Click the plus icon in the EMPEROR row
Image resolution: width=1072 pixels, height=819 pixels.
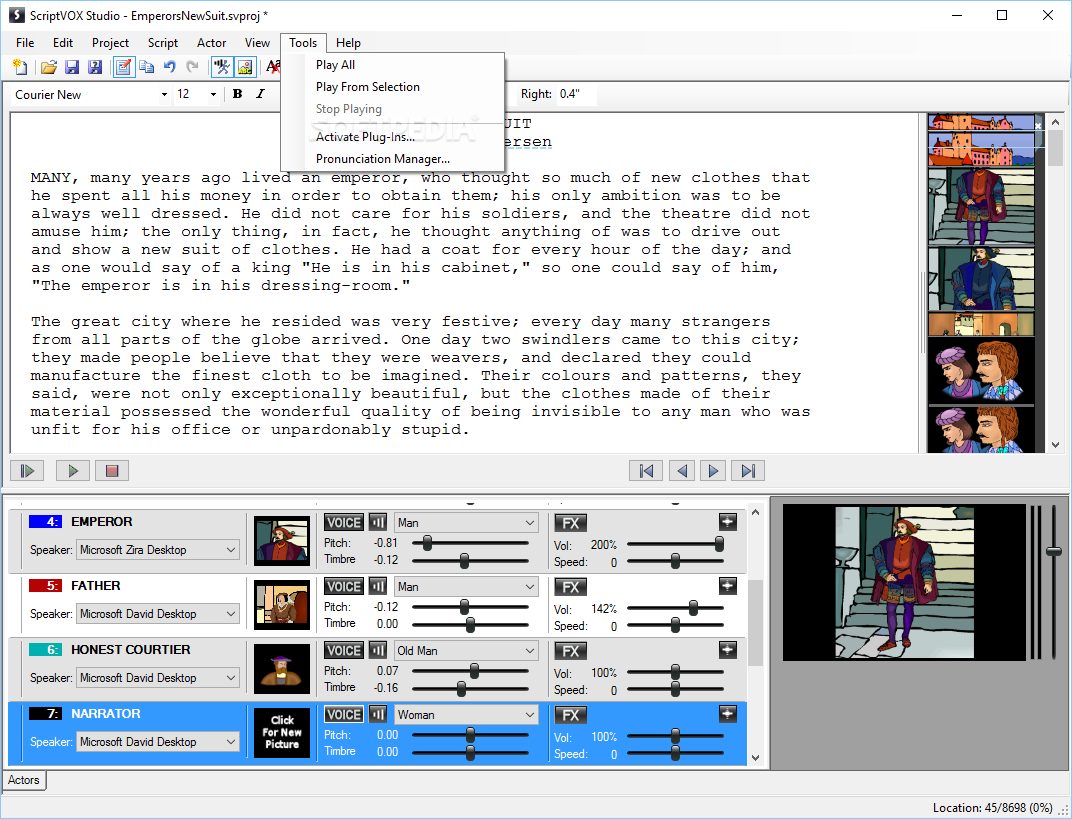[x=727, y=522]
